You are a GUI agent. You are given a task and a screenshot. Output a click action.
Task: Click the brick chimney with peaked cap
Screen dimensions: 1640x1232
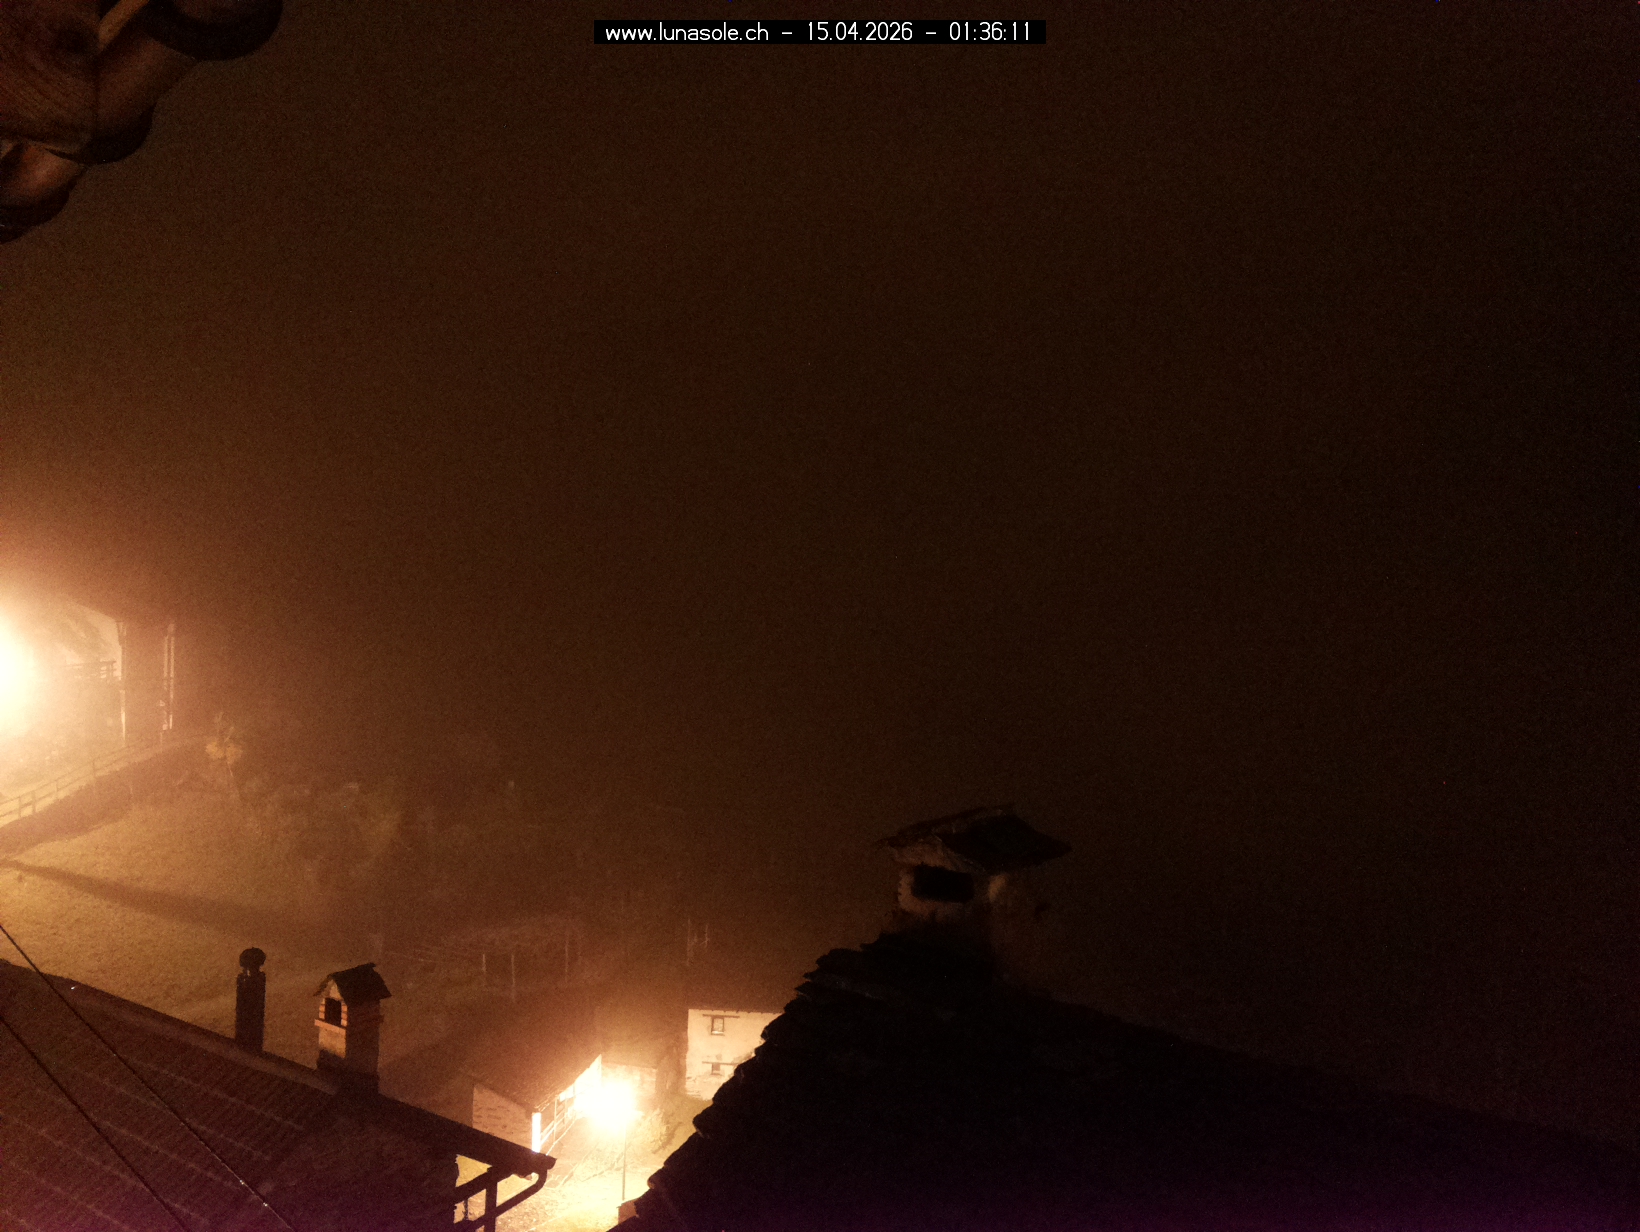(x=350, y=1015)
